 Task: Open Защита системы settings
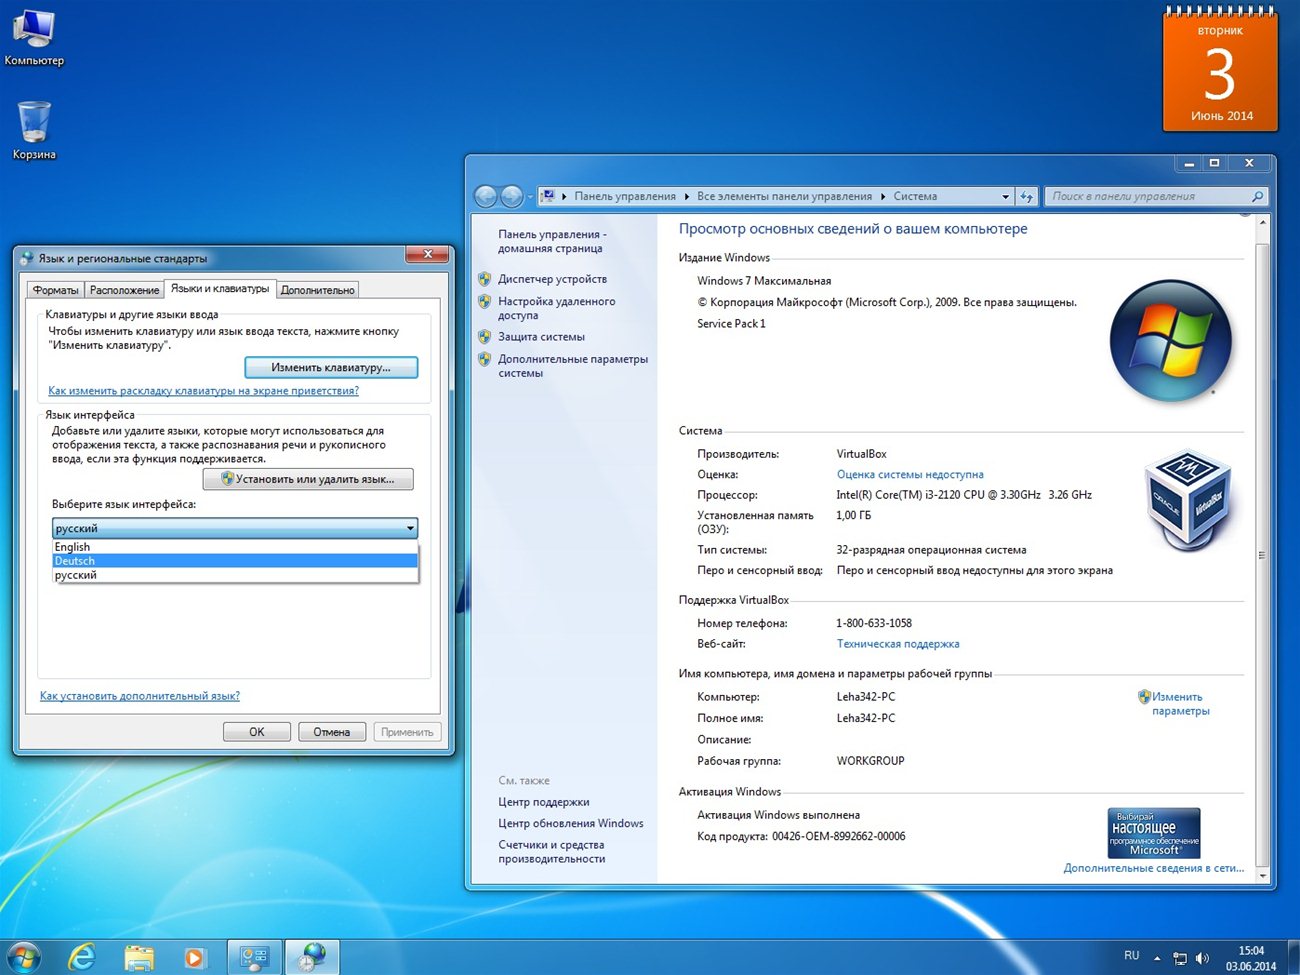(542, 337)
